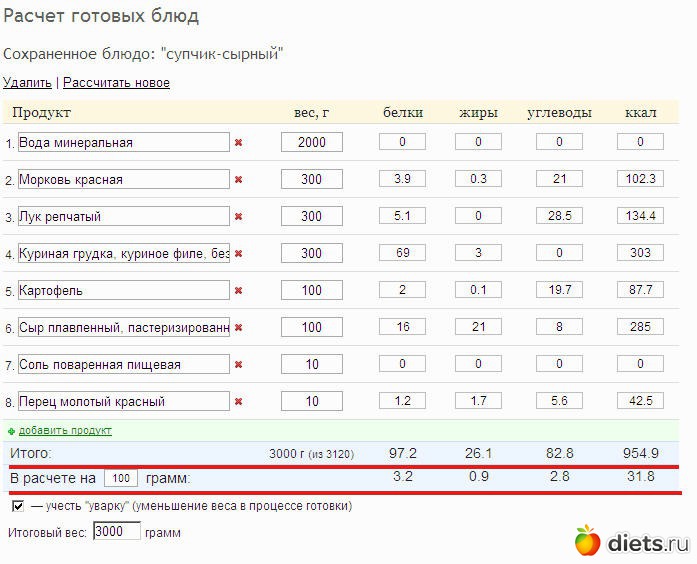Click the добавить продукт link

click(65, 430)
